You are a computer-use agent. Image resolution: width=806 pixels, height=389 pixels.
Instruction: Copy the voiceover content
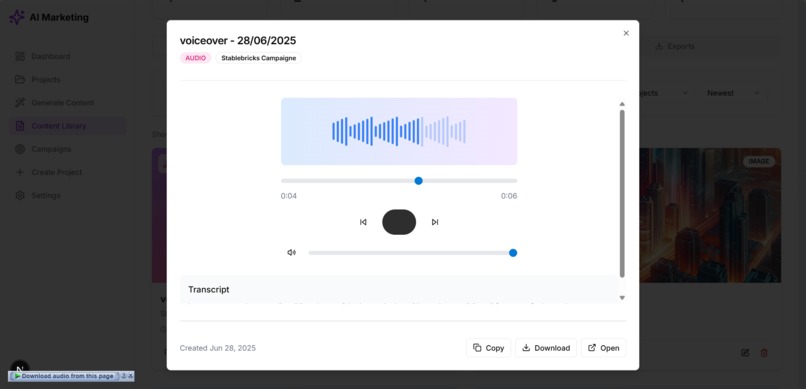488,348
